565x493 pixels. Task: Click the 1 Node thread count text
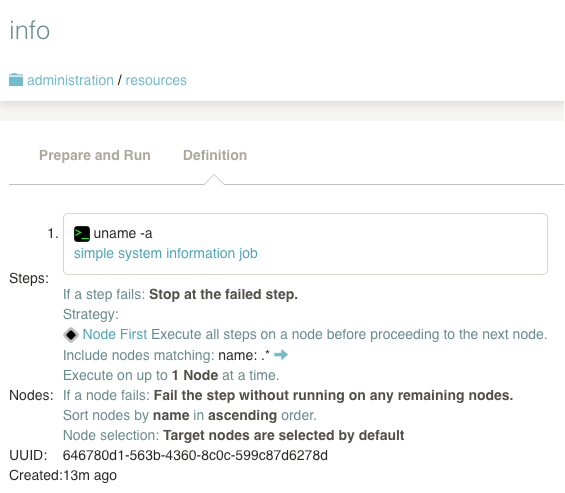pos(195,376)
